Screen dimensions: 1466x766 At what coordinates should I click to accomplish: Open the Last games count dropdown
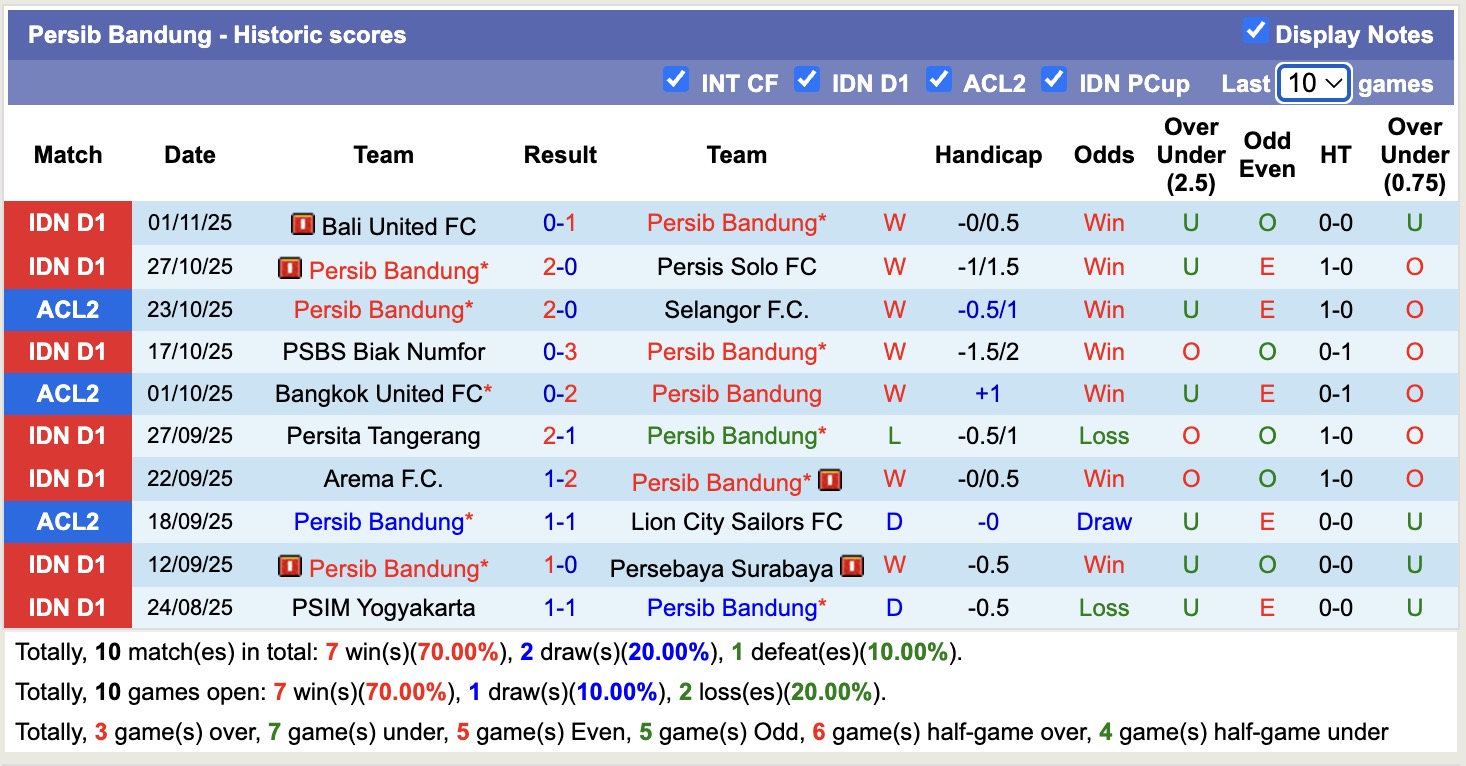click(x=1314, y=84)
